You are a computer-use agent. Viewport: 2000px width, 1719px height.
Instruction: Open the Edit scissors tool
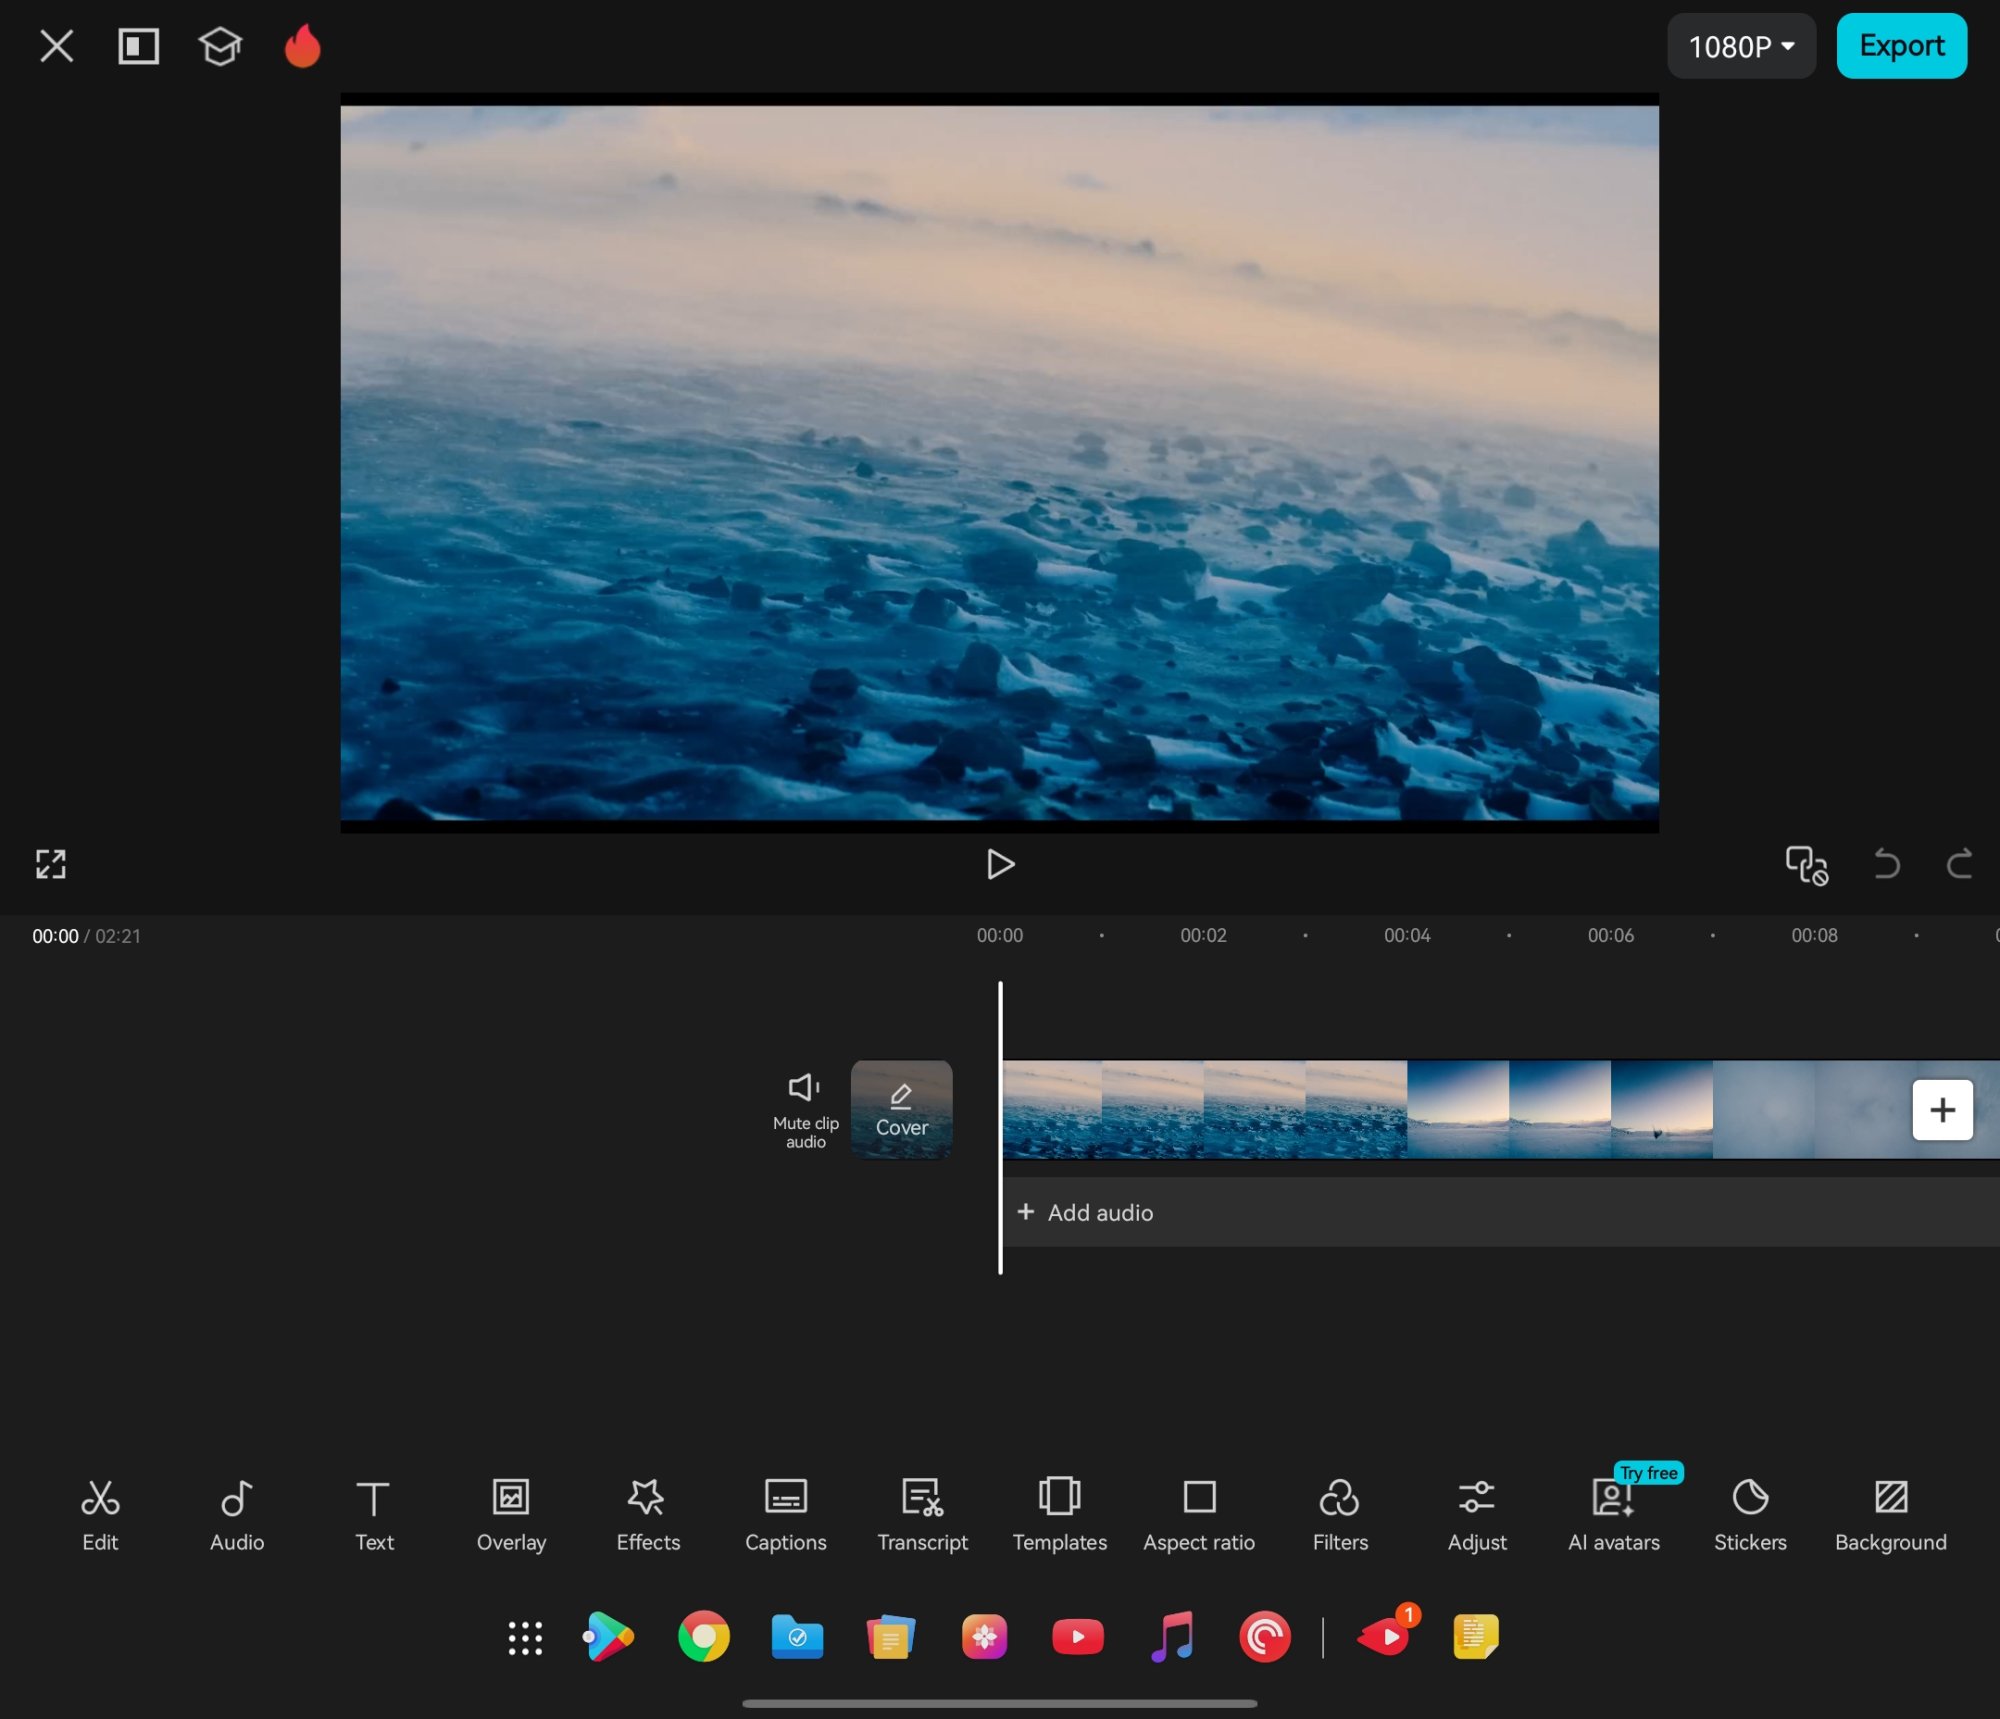click(x=100, y=1514)
